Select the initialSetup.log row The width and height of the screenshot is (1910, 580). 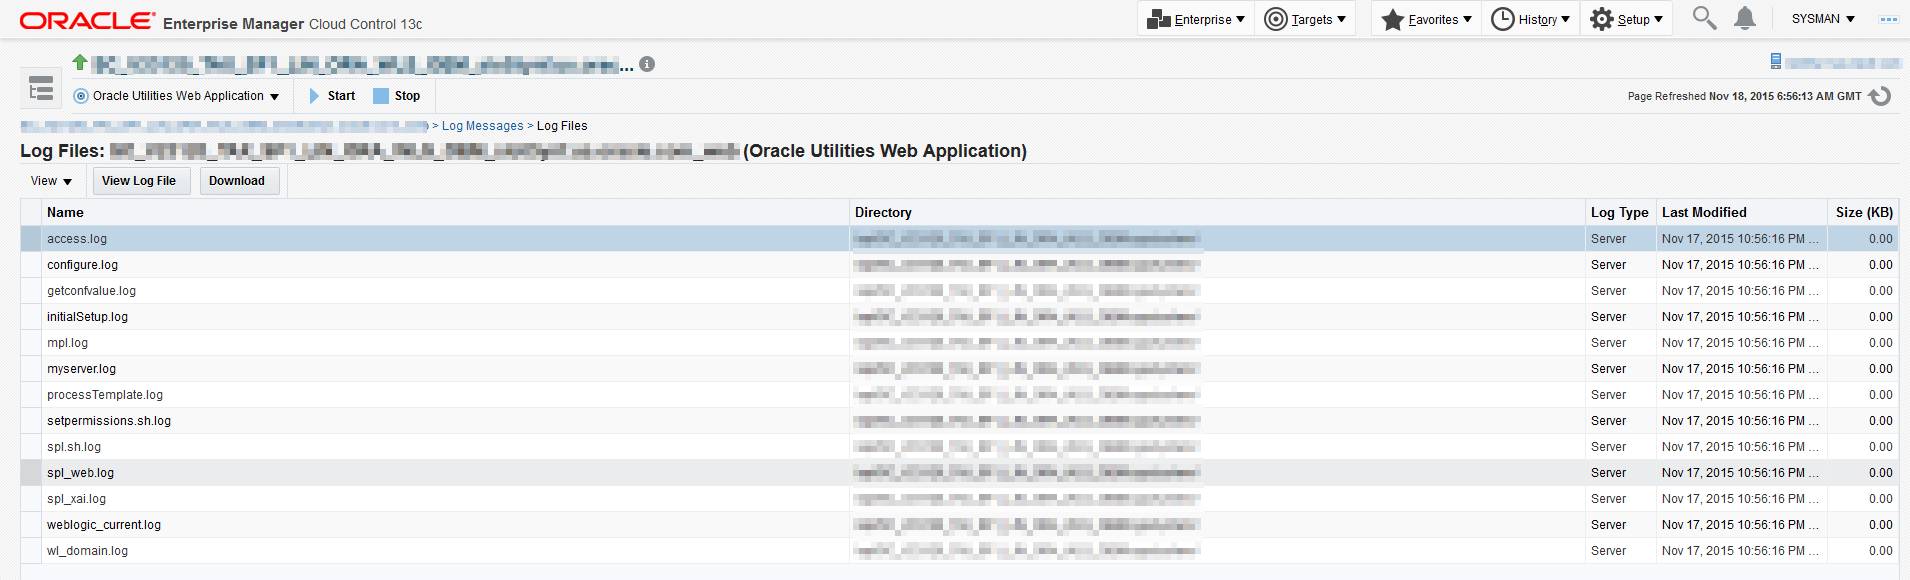[959, 317]
